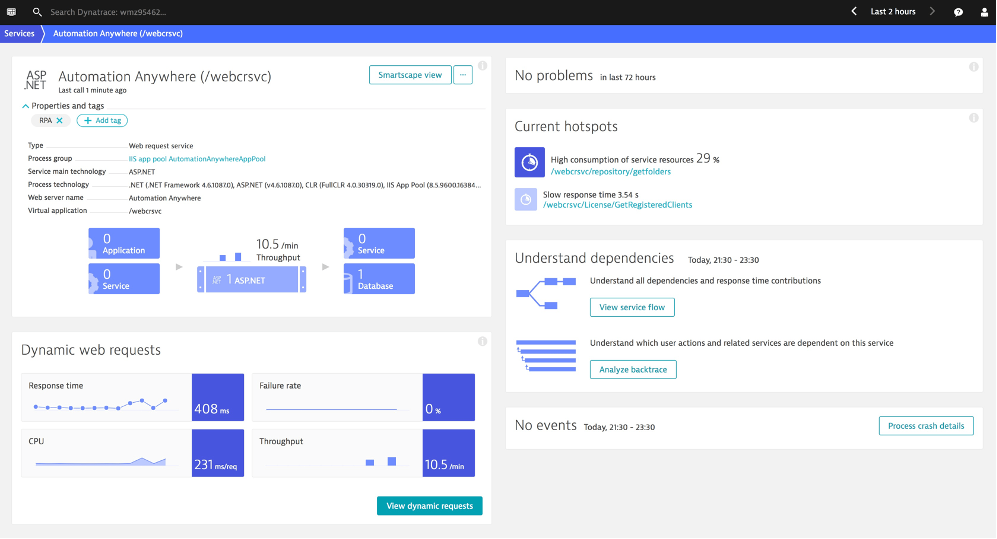Click Analyze backtrace button

633,369
